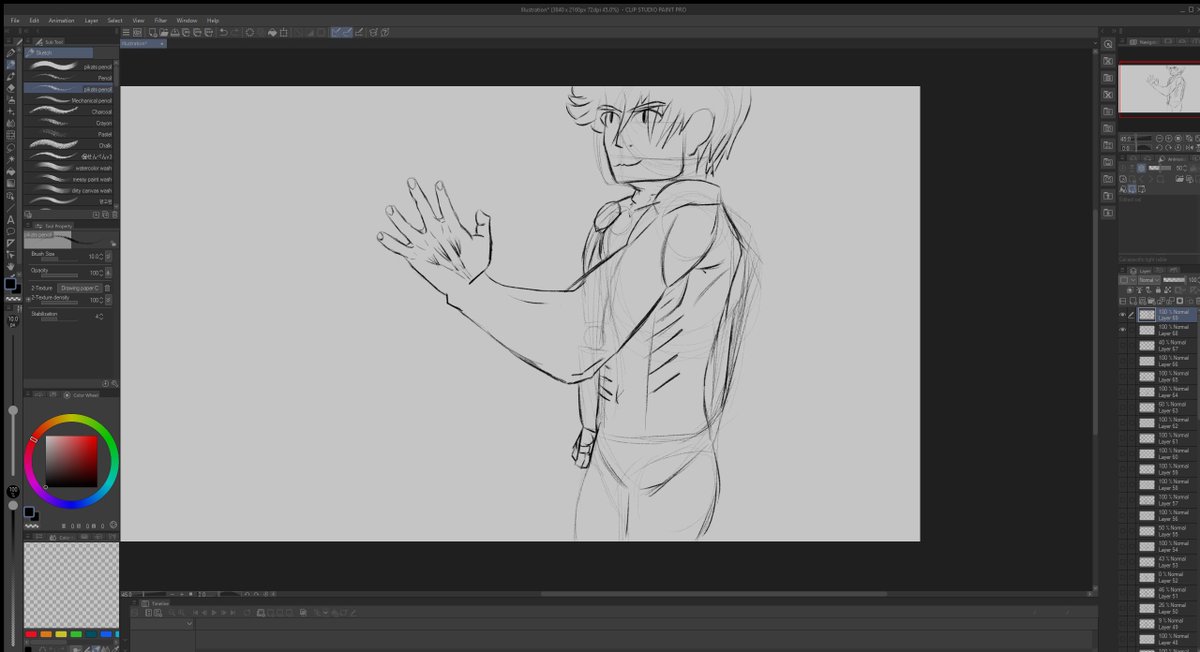Select the Hand move tool

tap(10, 267)
